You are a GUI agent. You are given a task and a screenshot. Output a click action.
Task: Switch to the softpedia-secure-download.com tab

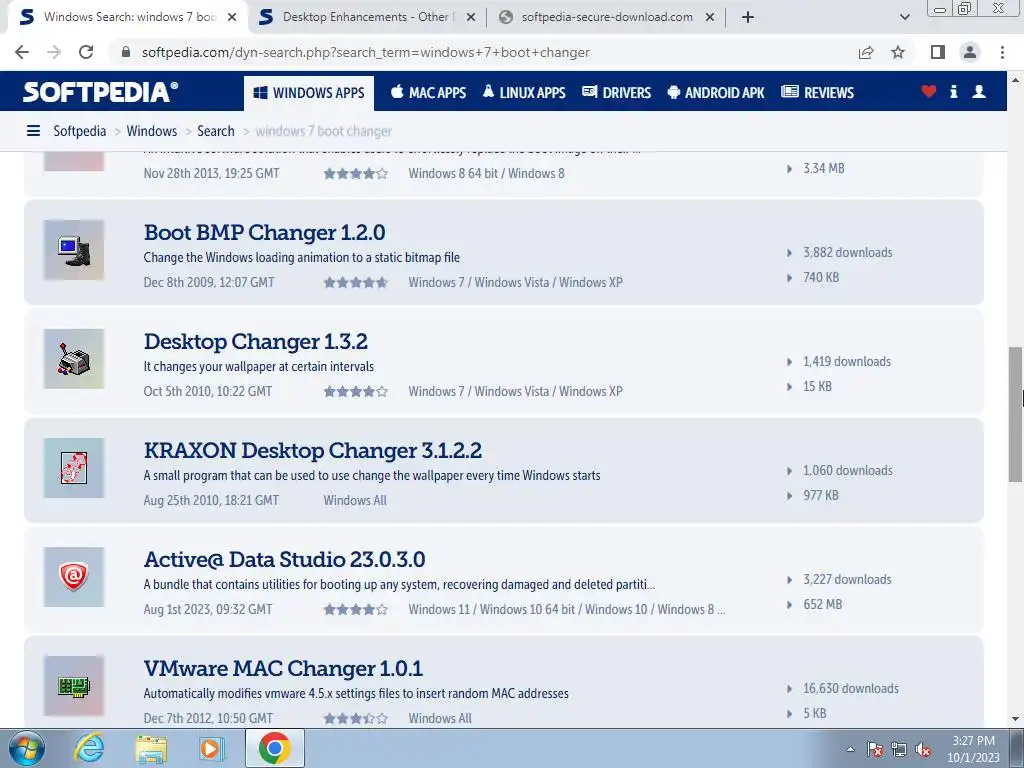607,17
